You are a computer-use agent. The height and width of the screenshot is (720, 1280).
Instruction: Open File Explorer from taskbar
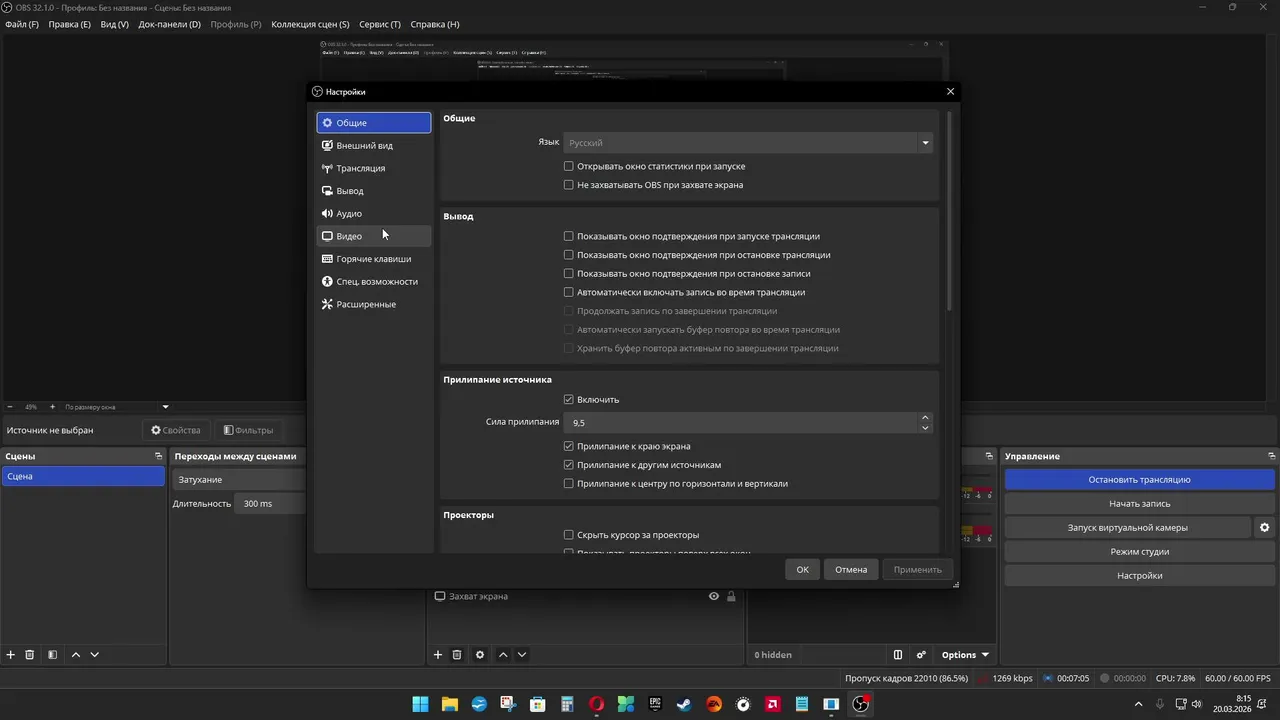point(450,704)
